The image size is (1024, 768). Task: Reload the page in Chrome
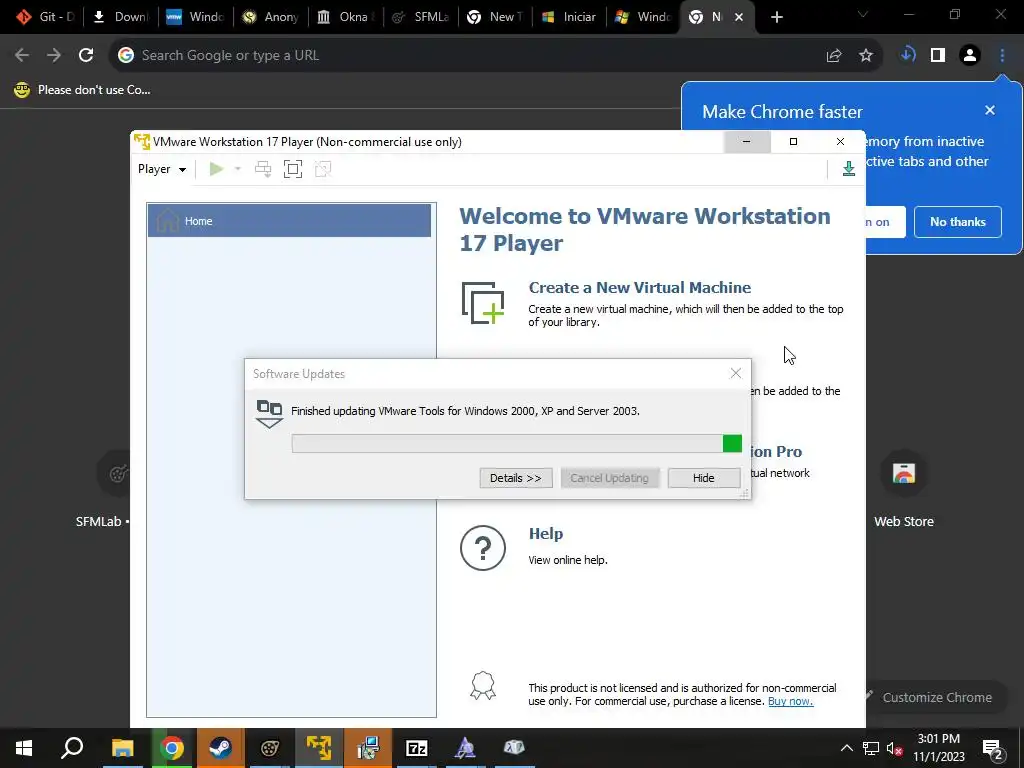click(86, 56)
